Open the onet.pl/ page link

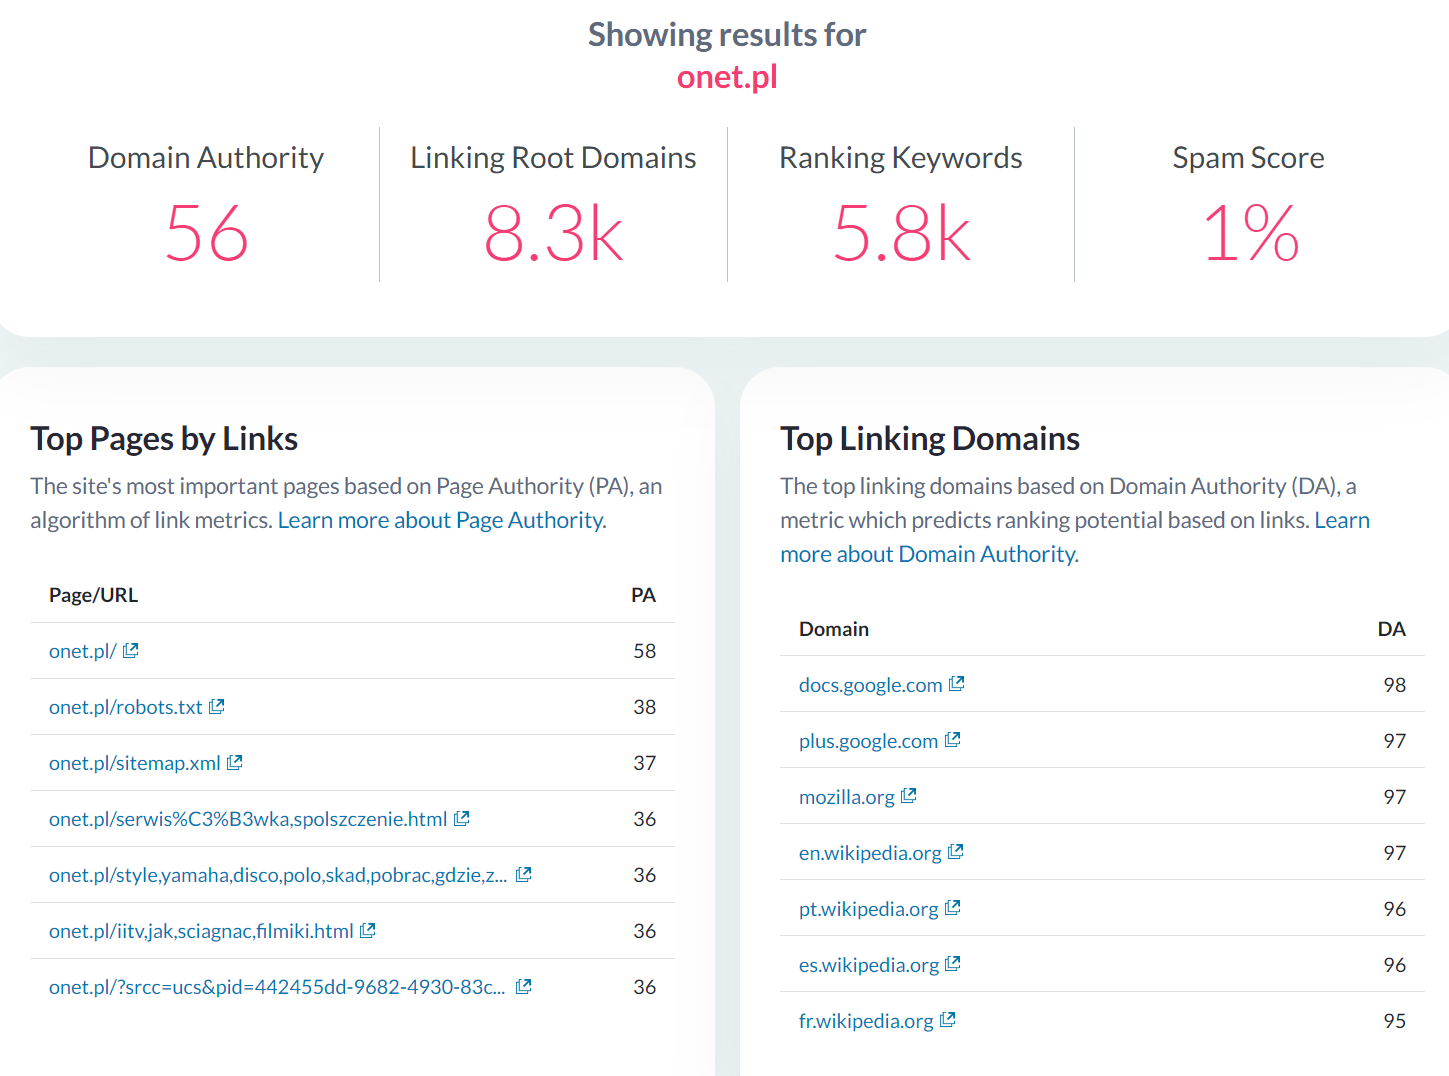point(83,651)
